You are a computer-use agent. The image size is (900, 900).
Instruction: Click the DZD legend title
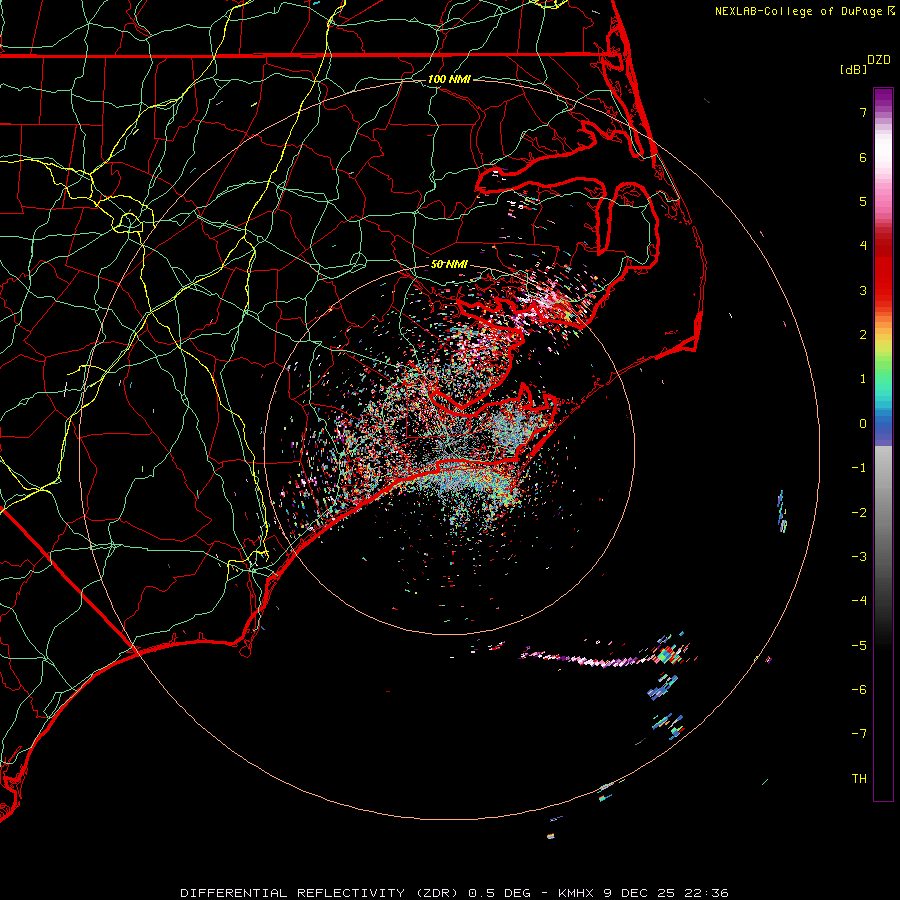pyautogui.click(x=879, y=60)
